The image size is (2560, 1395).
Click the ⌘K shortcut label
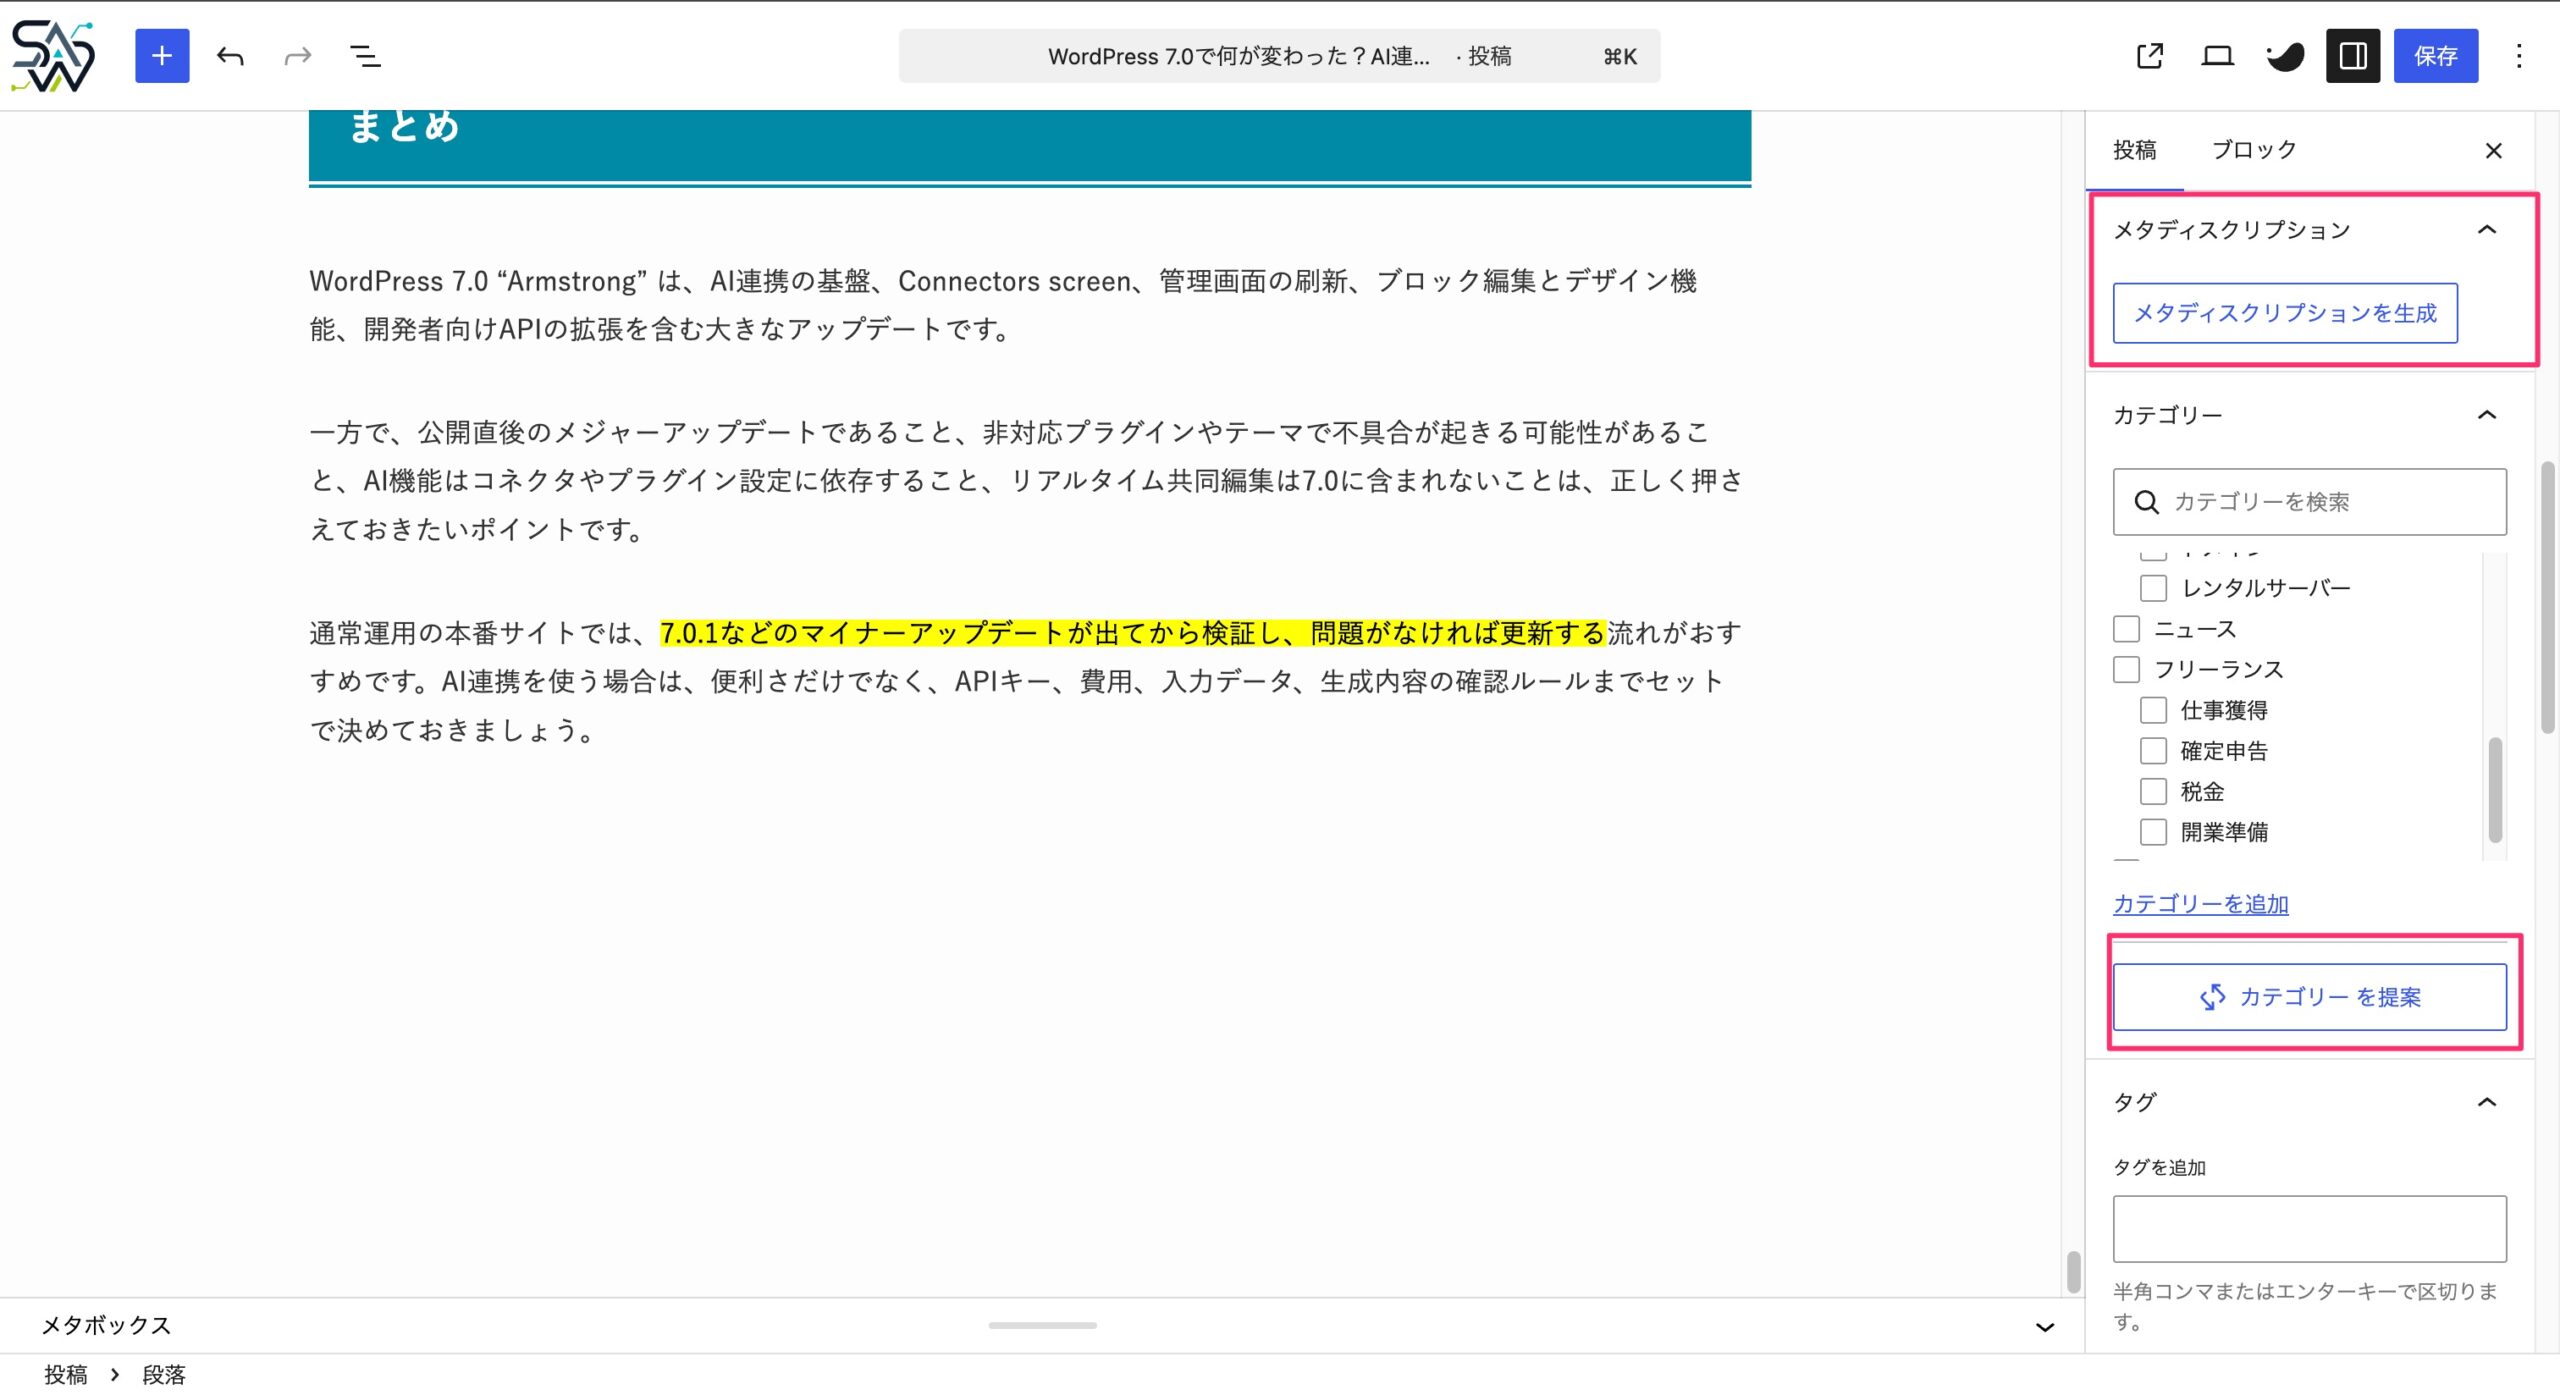point(1620,57)
